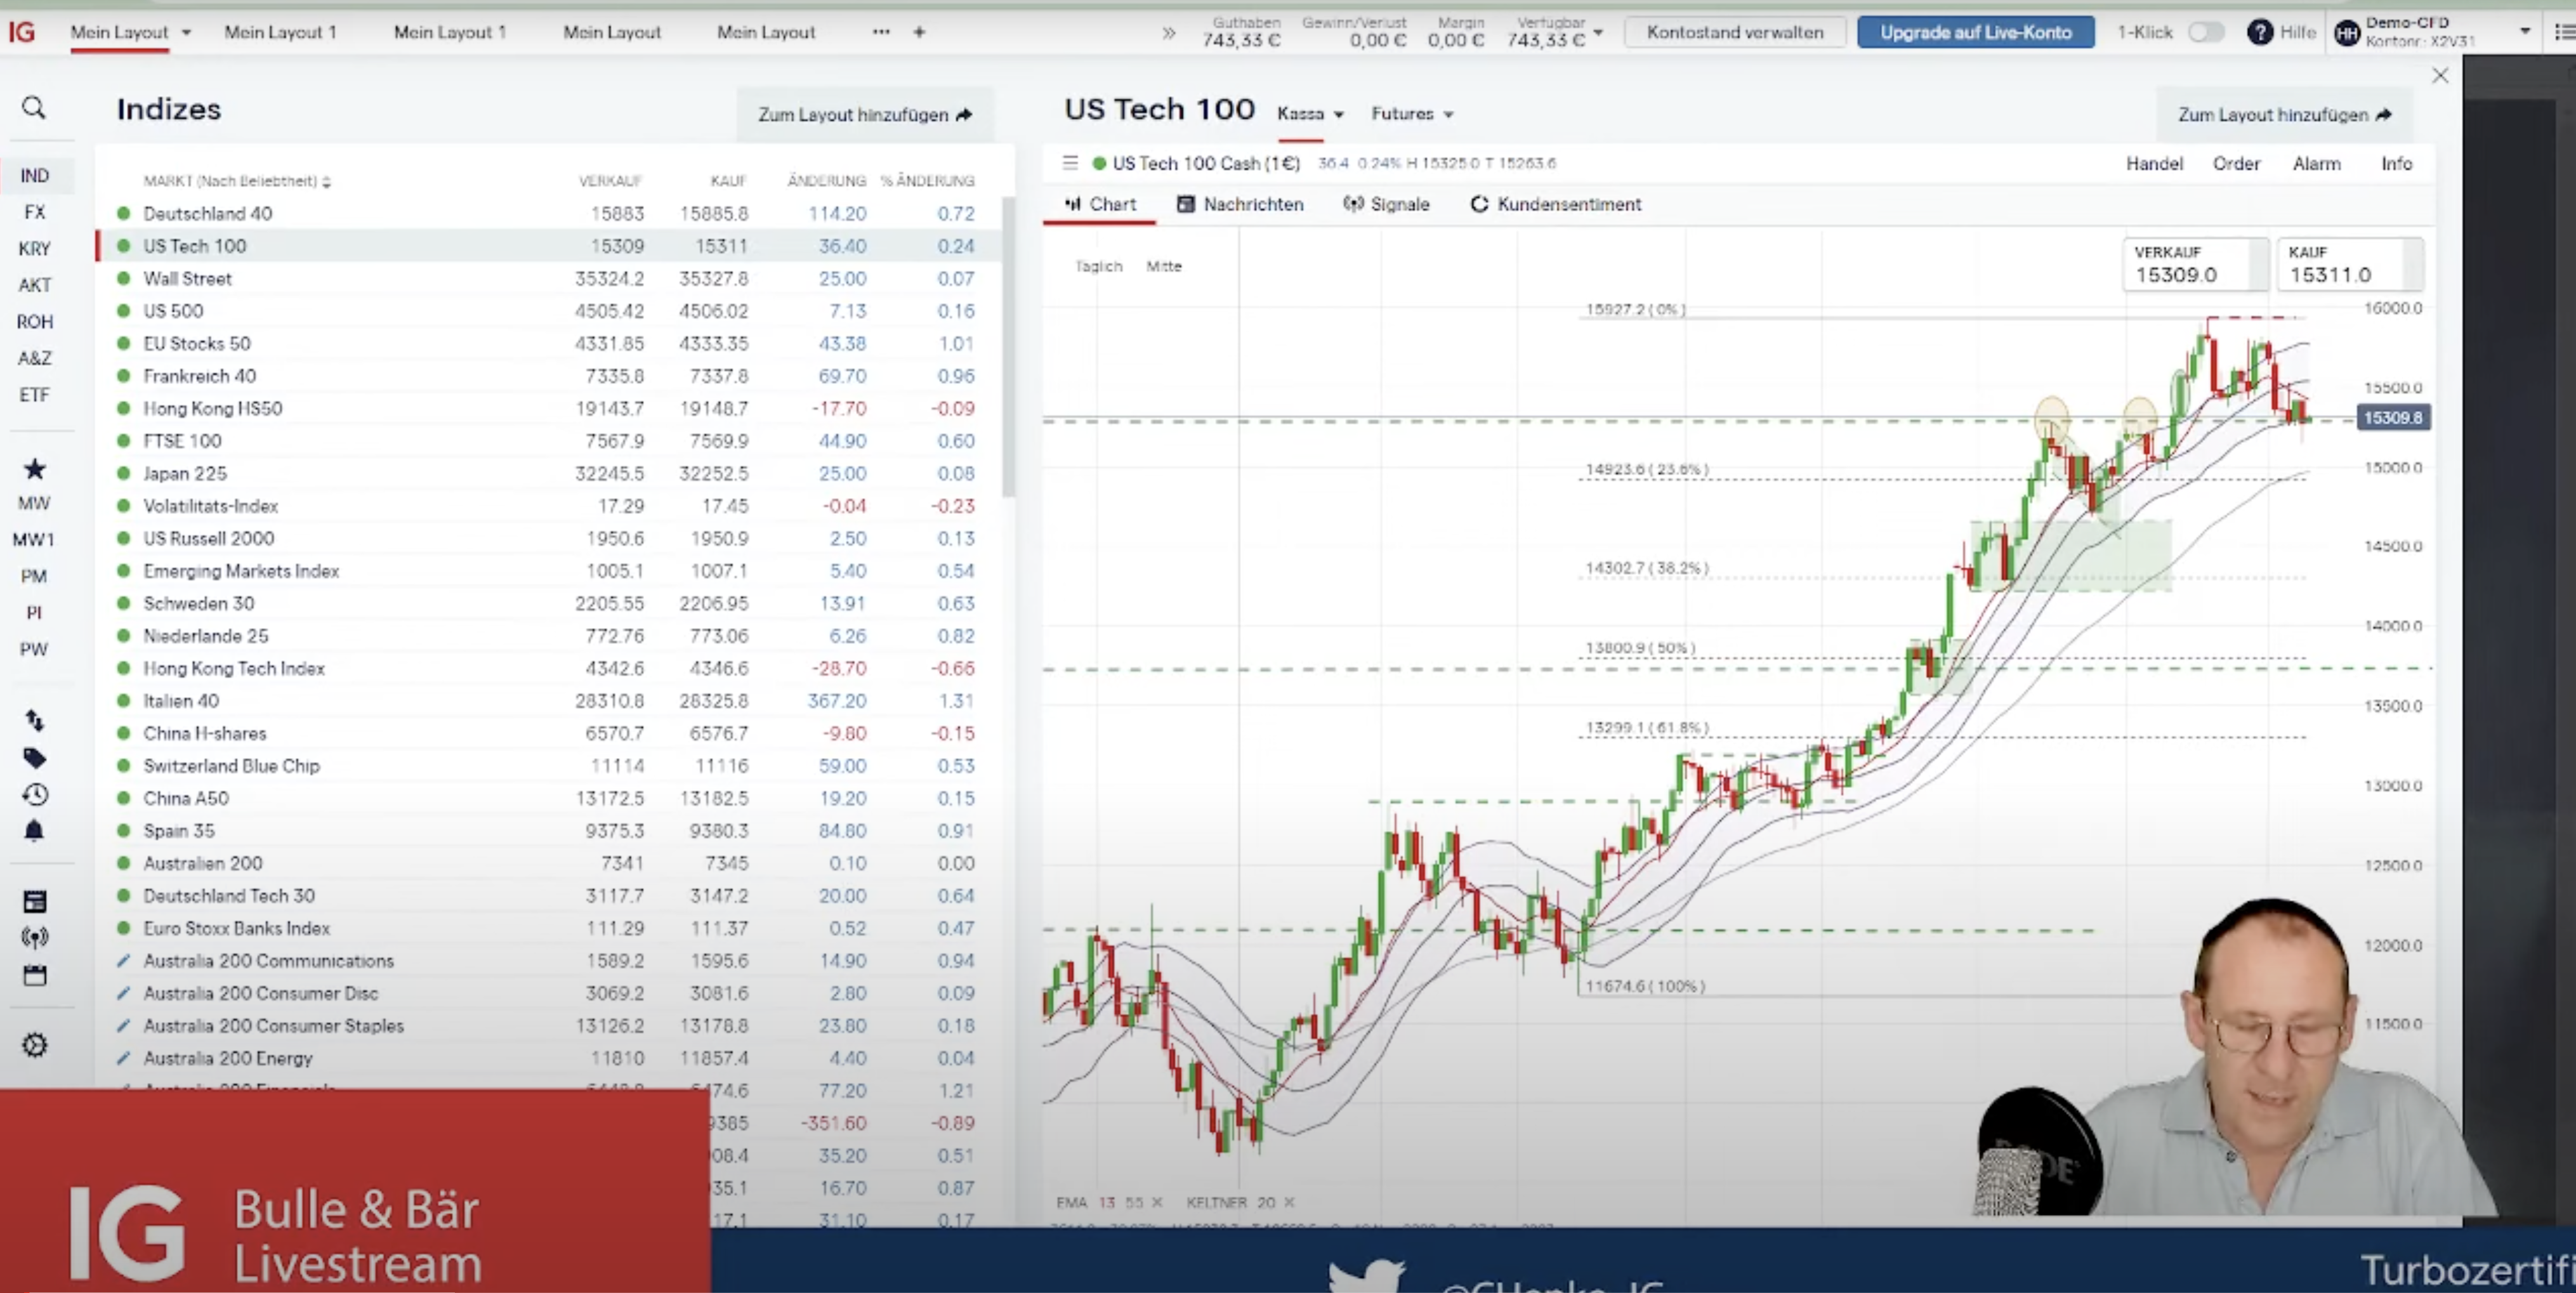Click the markets list scrollbar
Screen dimensions: 2576x1293
[1009, 348]
